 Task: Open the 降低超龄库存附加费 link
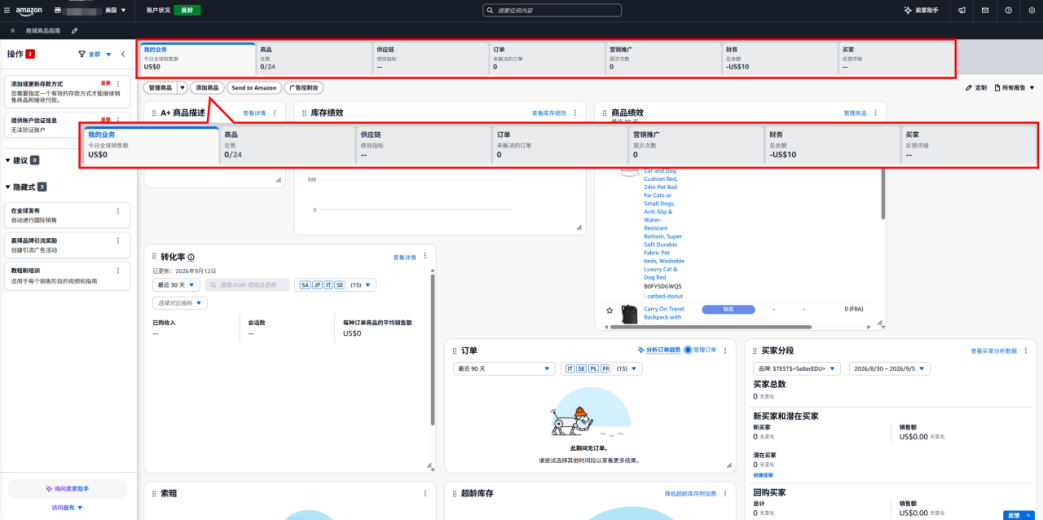[690, 493]
